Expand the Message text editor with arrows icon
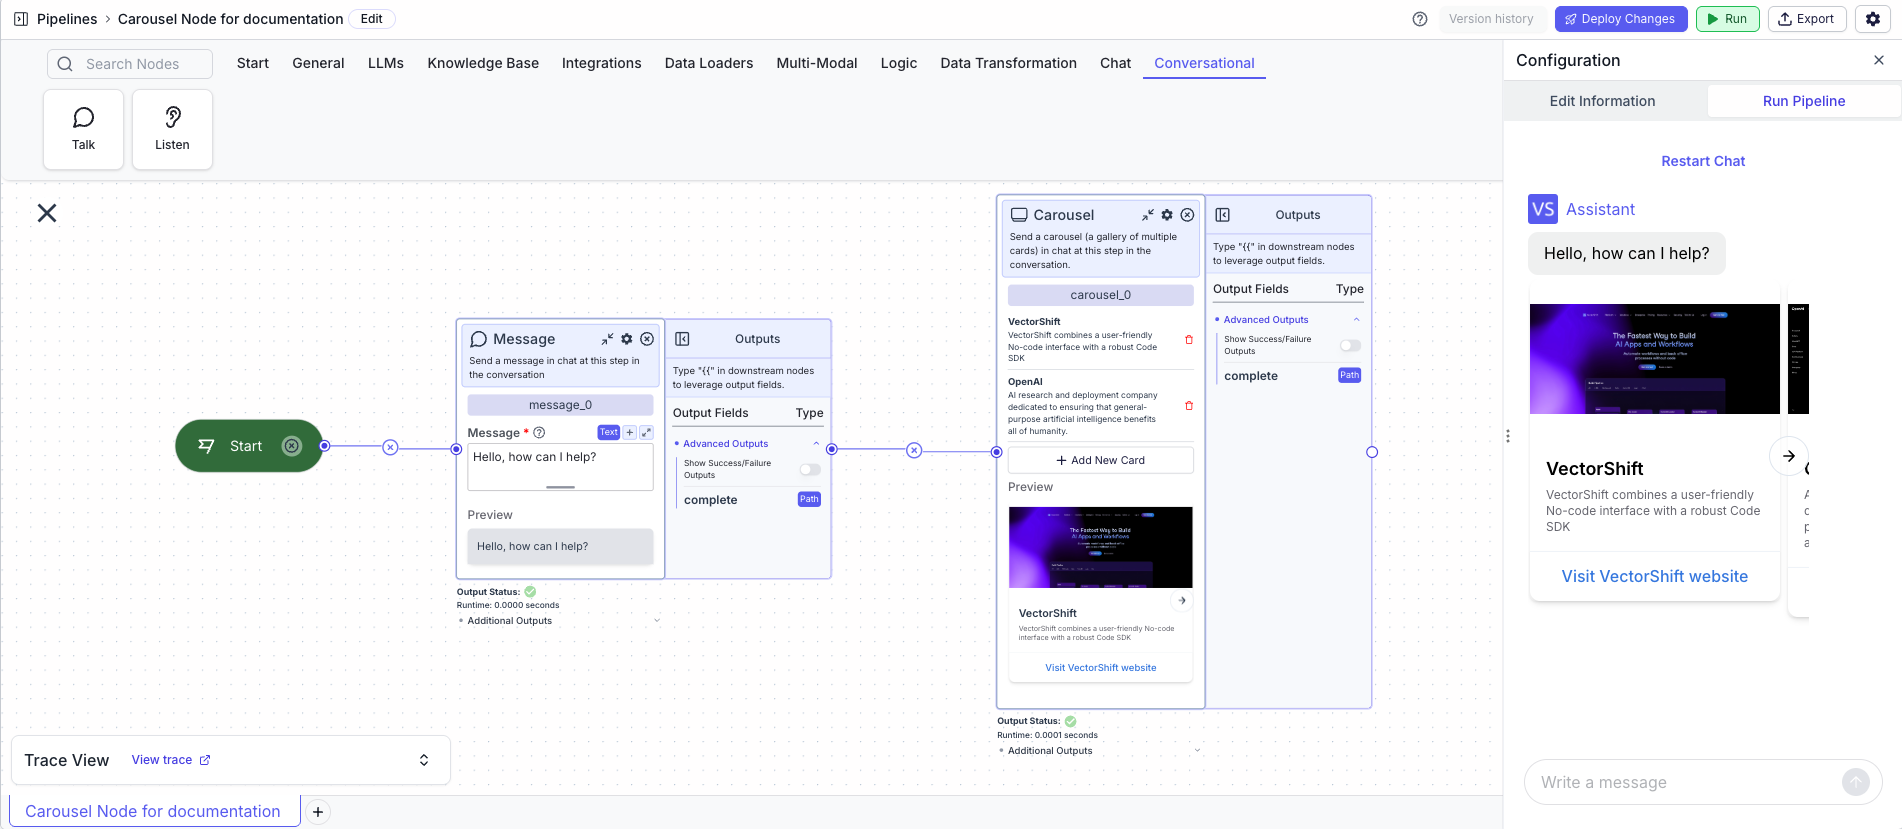 point(646,432)
